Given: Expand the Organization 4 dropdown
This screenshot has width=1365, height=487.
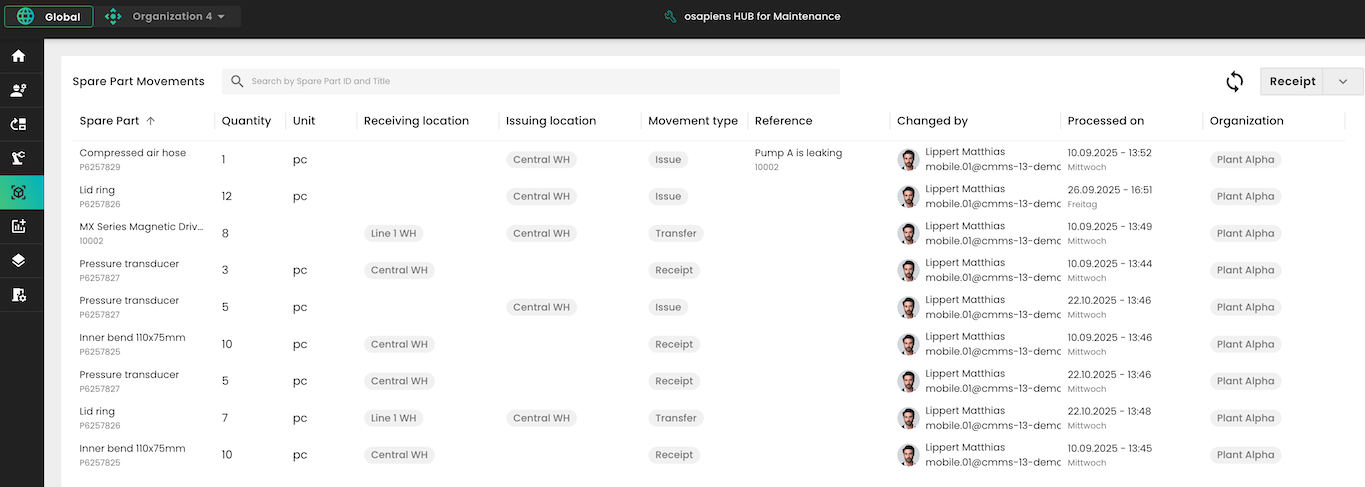Looking at the screenshot, I should tap(172, 17).
